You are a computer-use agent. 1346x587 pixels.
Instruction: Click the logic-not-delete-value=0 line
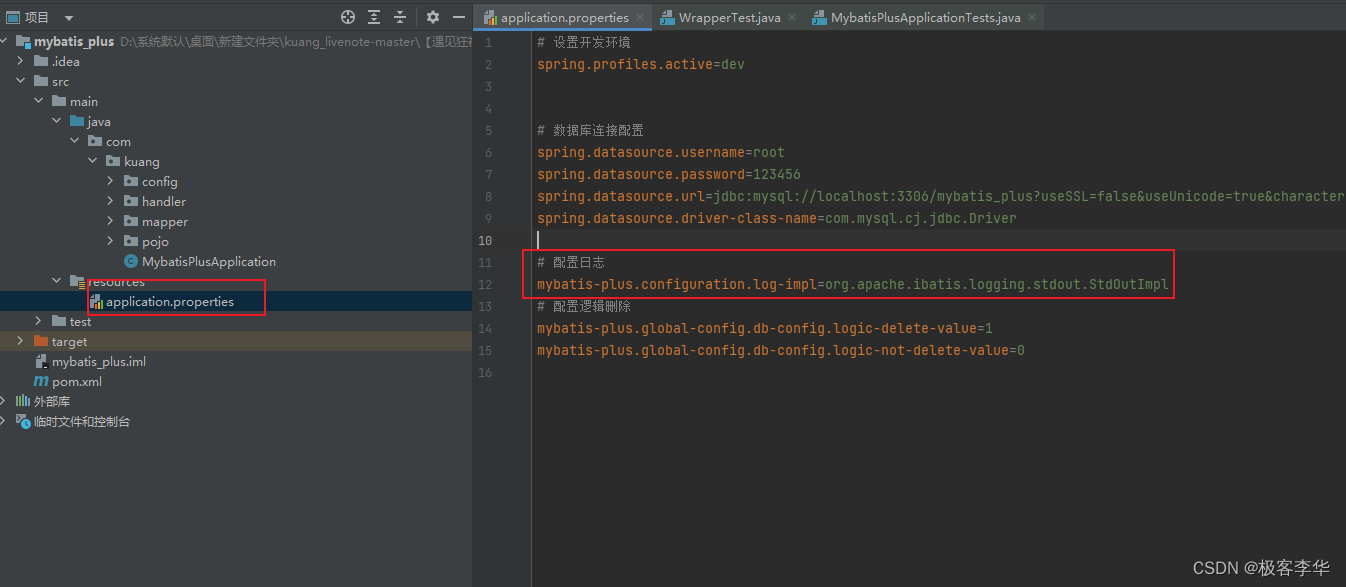coord(781,350)
